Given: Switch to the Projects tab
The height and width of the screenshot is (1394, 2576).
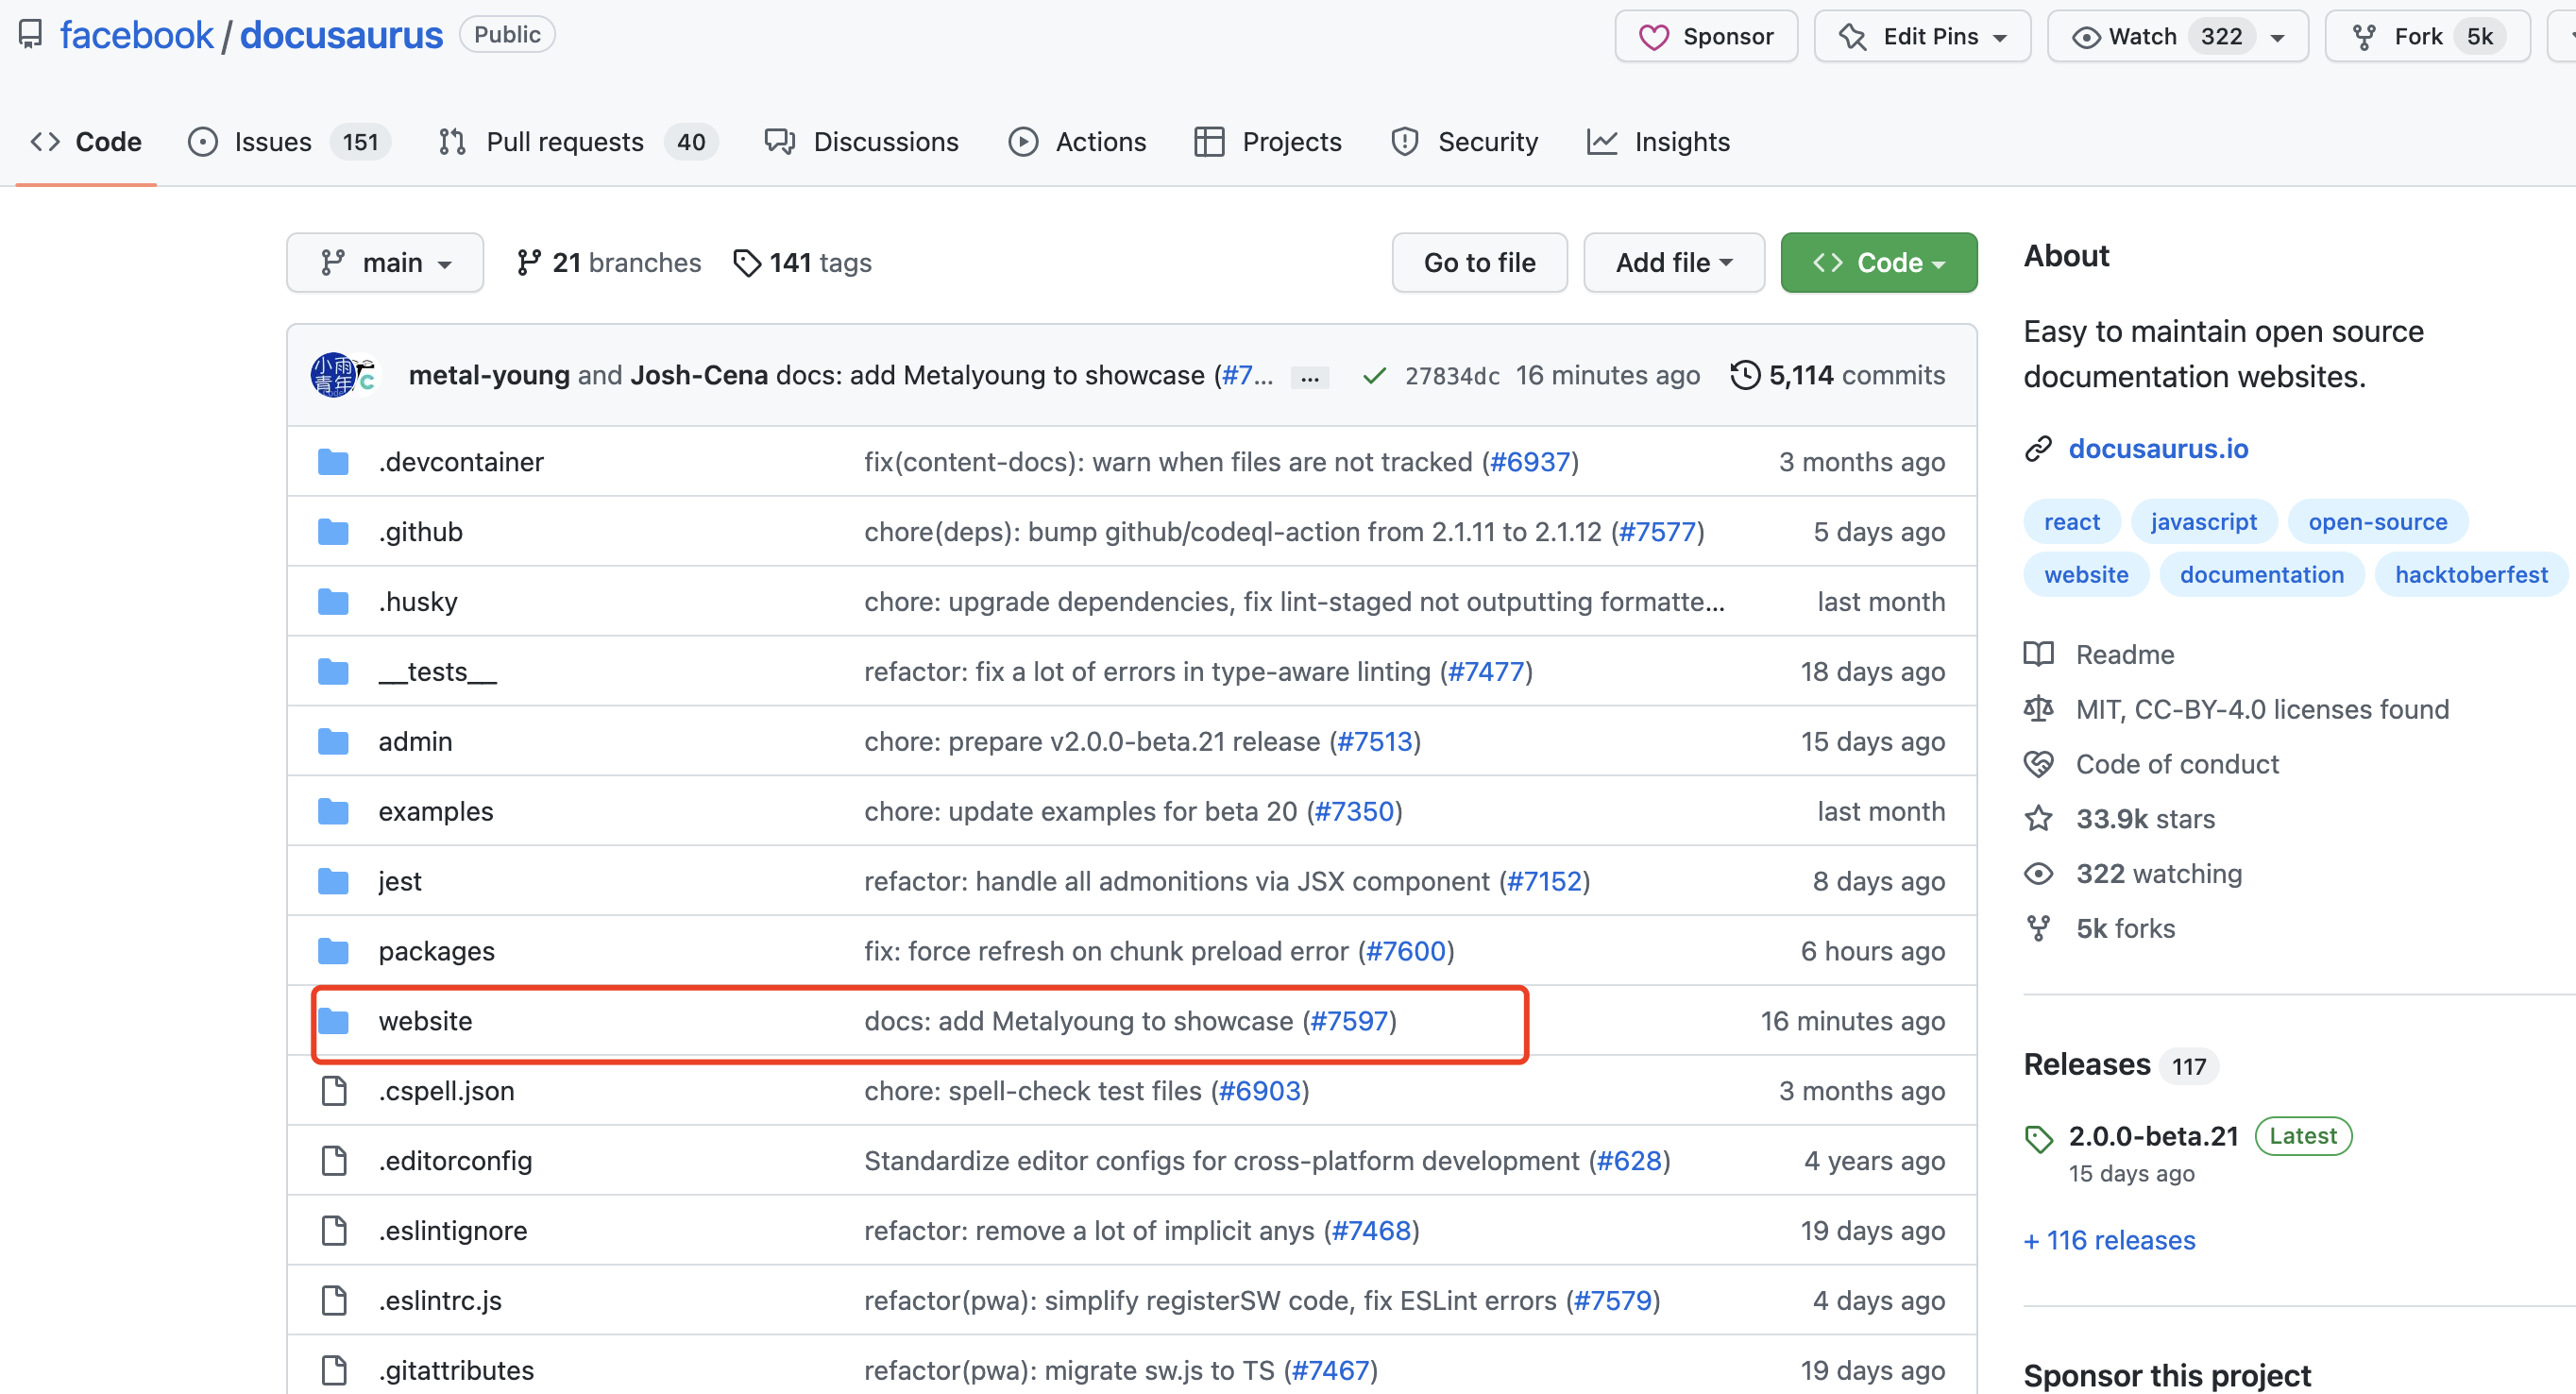Looking at the screenshot, I should click(1268, 142).
